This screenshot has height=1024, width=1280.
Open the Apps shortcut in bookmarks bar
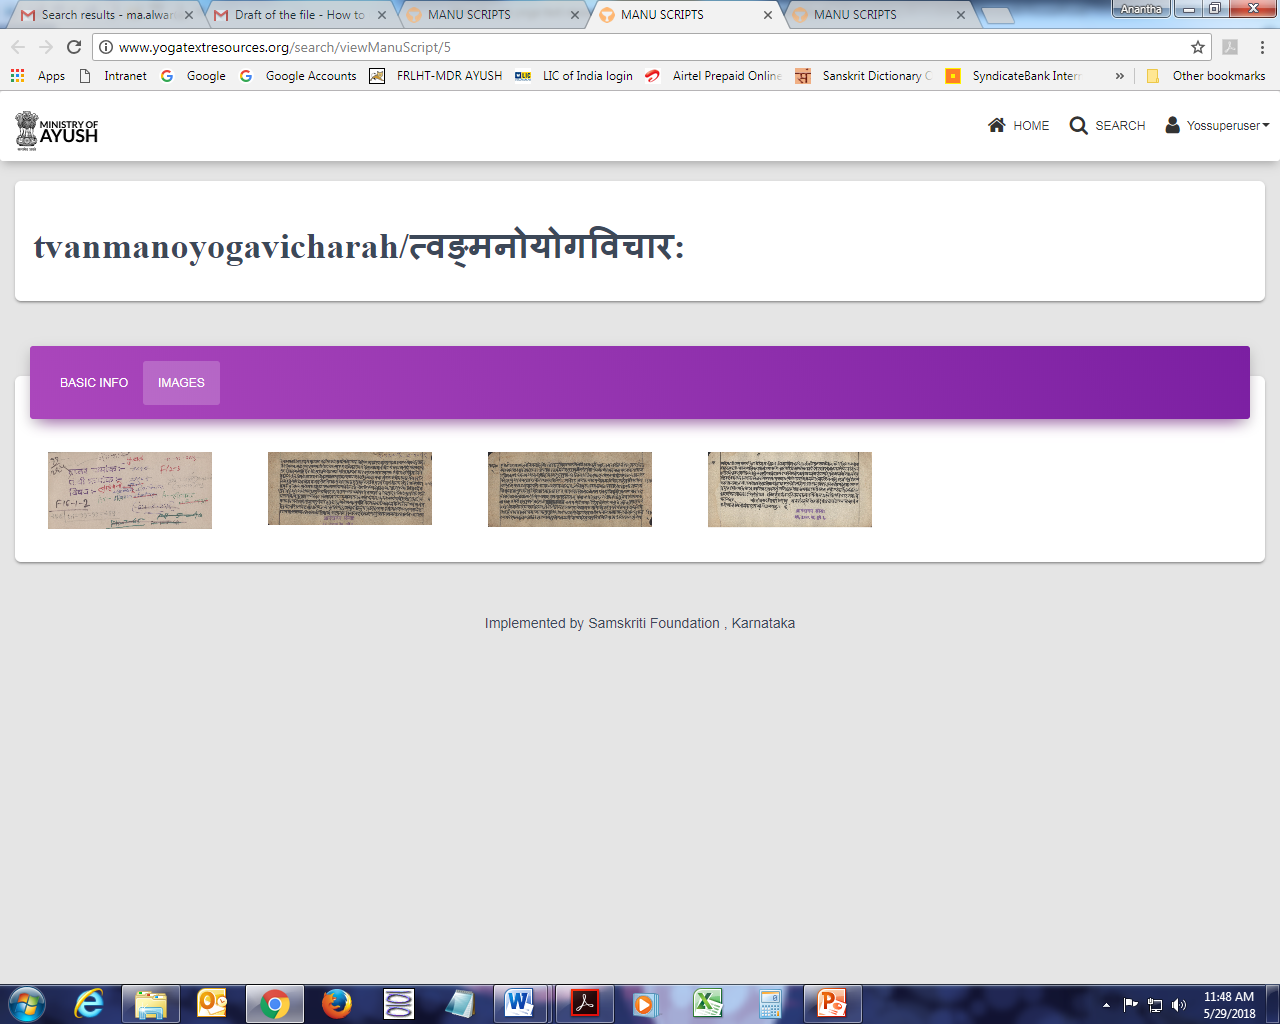pos(38,76)
